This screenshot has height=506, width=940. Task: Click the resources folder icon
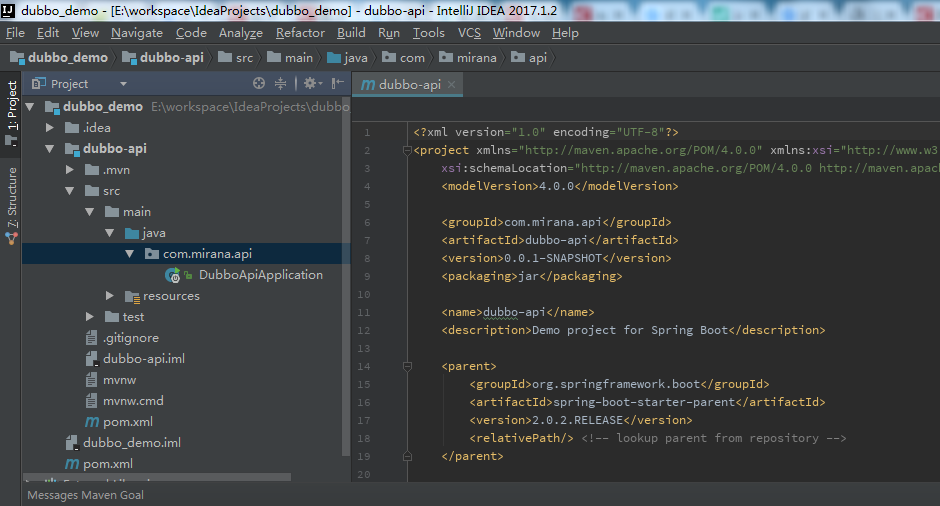coord(132,296)
